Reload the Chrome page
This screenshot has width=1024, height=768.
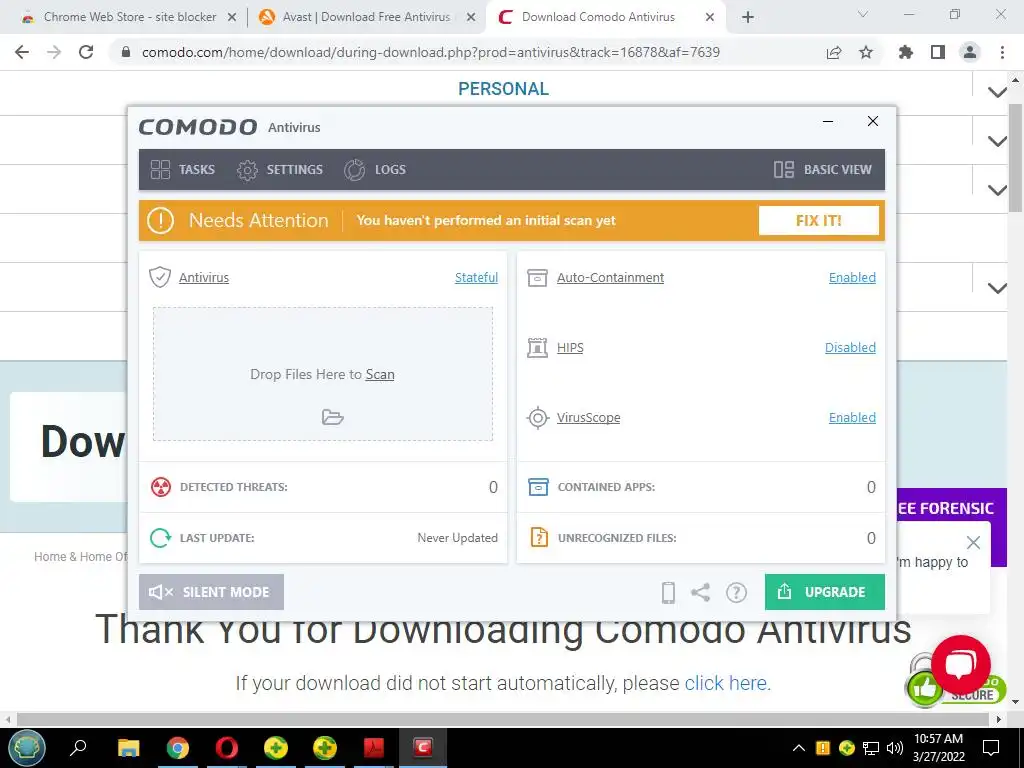coord(86,52)
